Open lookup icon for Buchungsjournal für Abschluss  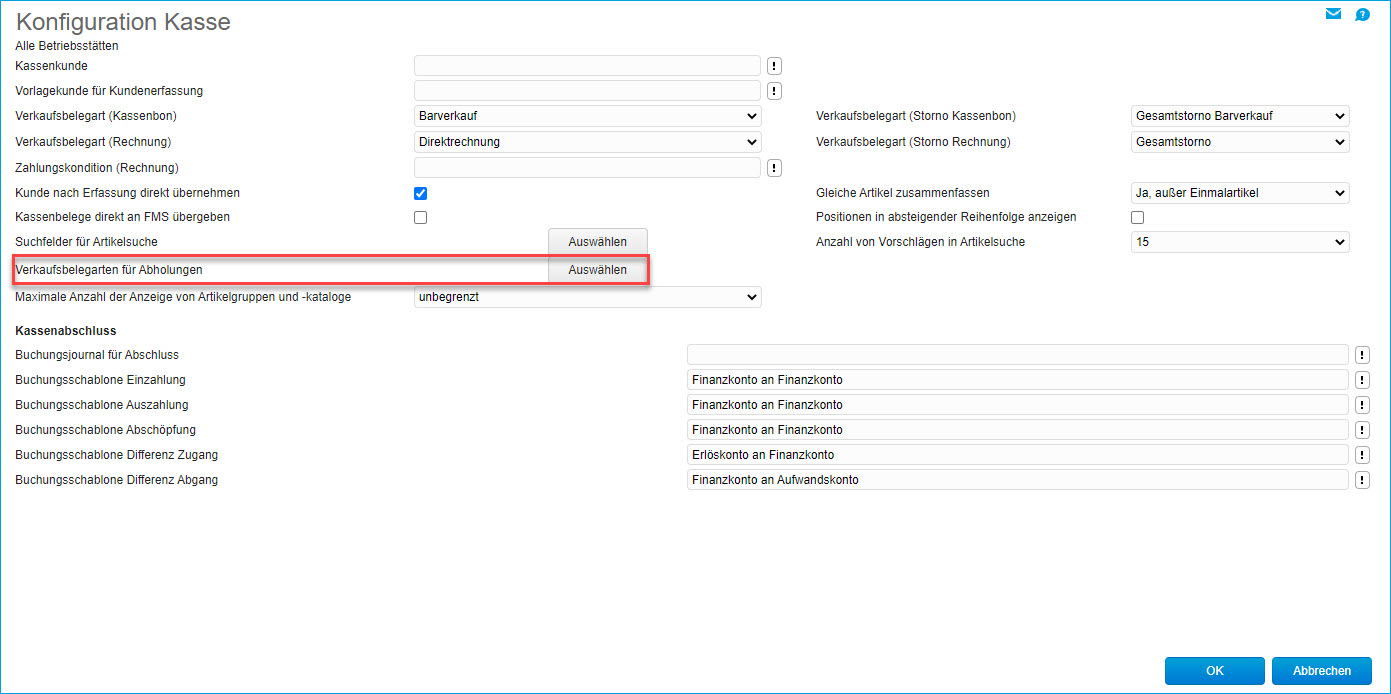(x=1362, y=355)
